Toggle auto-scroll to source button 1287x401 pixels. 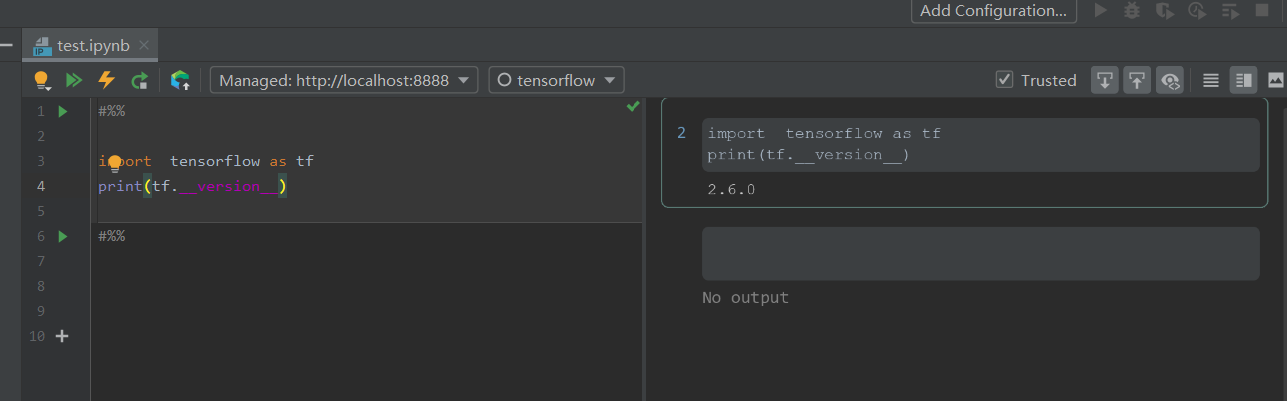(1137, 80)
